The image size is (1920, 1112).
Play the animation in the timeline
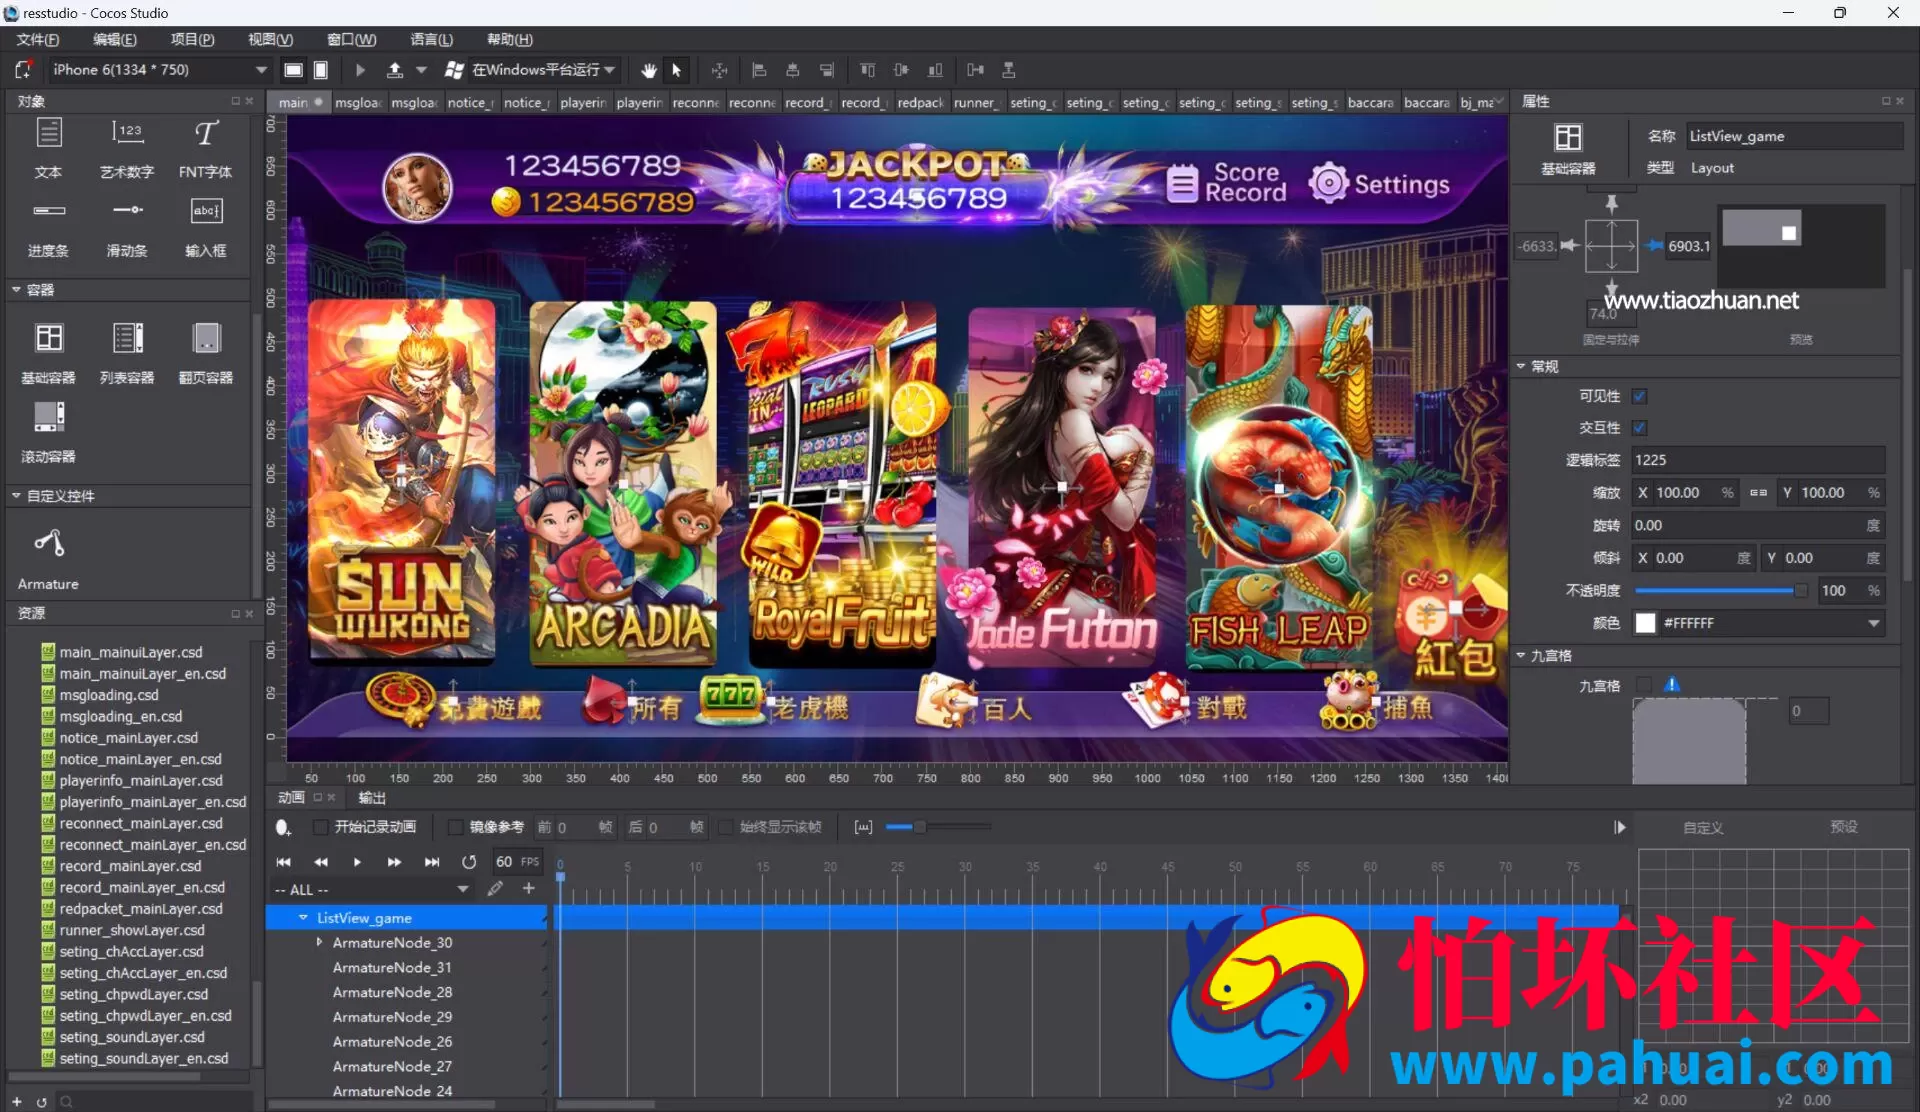[357, 861]
